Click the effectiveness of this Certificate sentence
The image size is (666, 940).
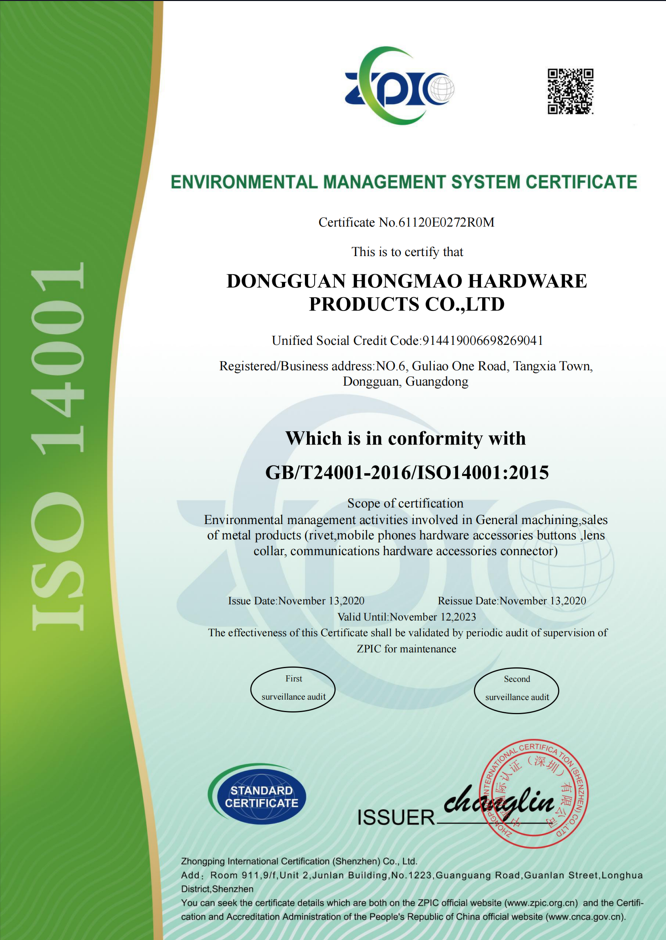[x=408, y=632]
